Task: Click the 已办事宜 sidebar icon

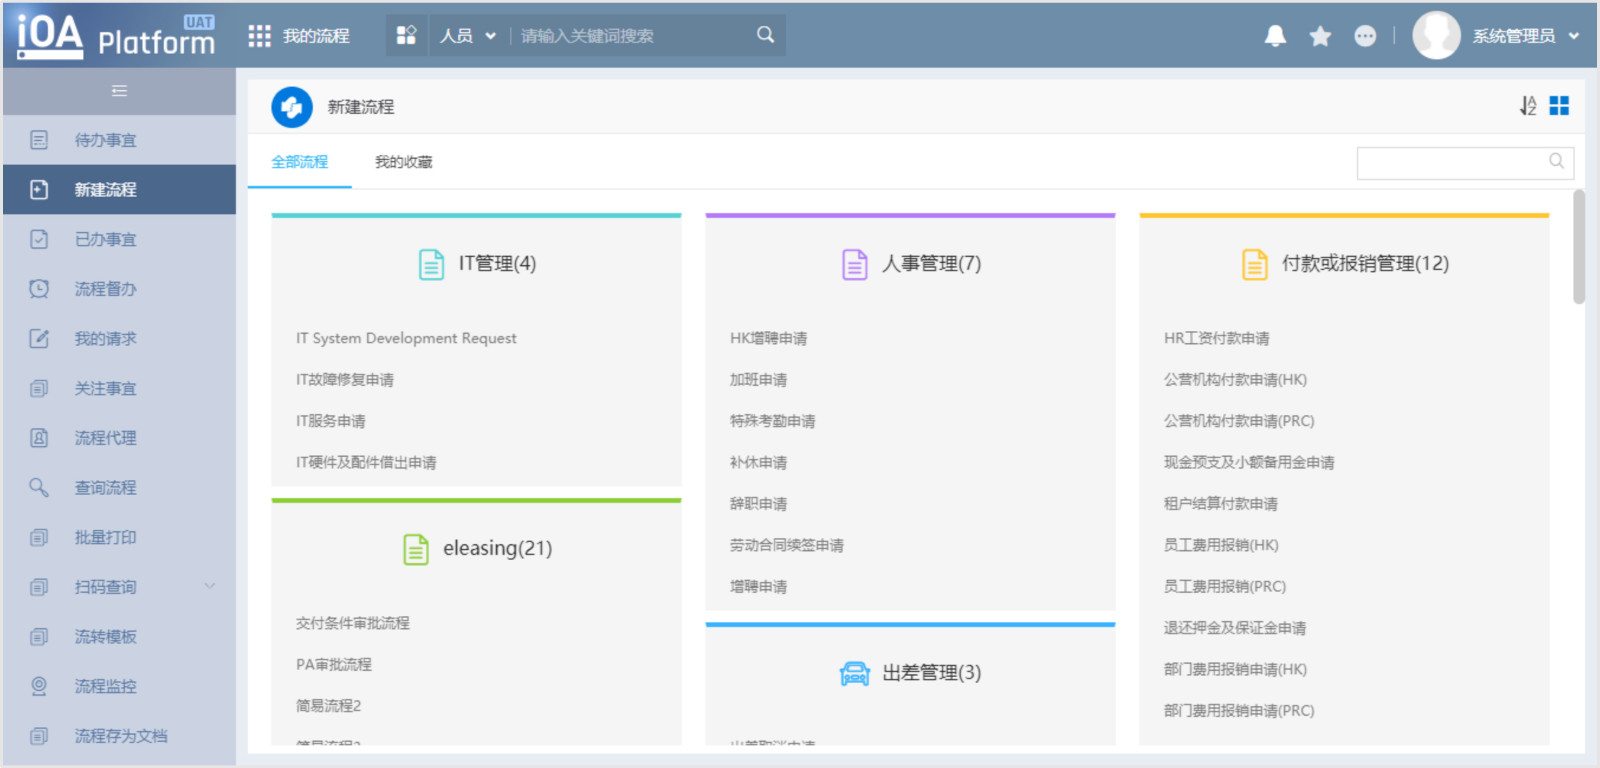Action: 39,239
